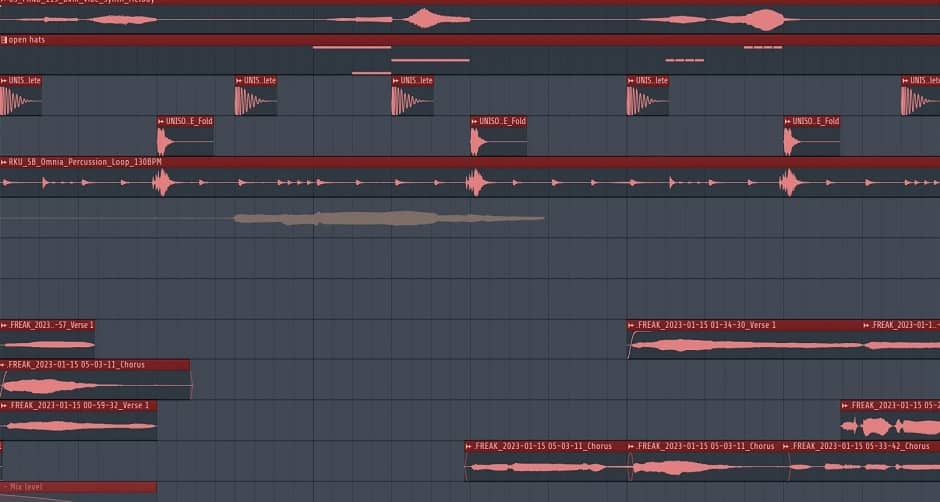The width and height of the screenshot is (940, 502).
Task: Click menu icon of first UNISO..E_Fold clip
Action: pos(162,121)
